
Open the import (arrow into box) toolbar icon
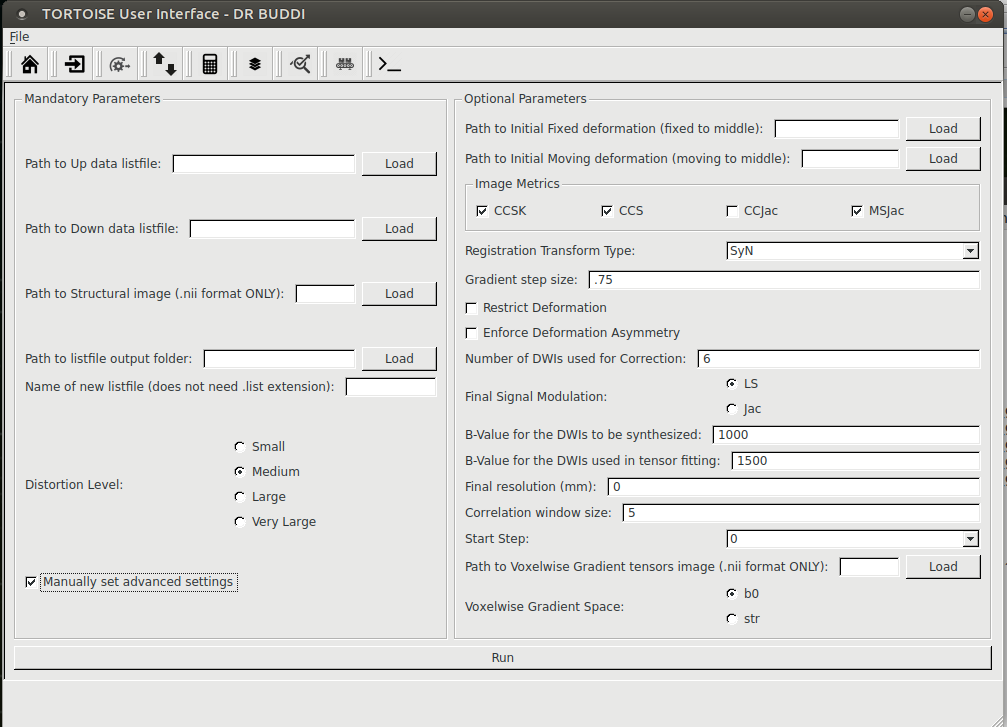[x=74, y=64]
